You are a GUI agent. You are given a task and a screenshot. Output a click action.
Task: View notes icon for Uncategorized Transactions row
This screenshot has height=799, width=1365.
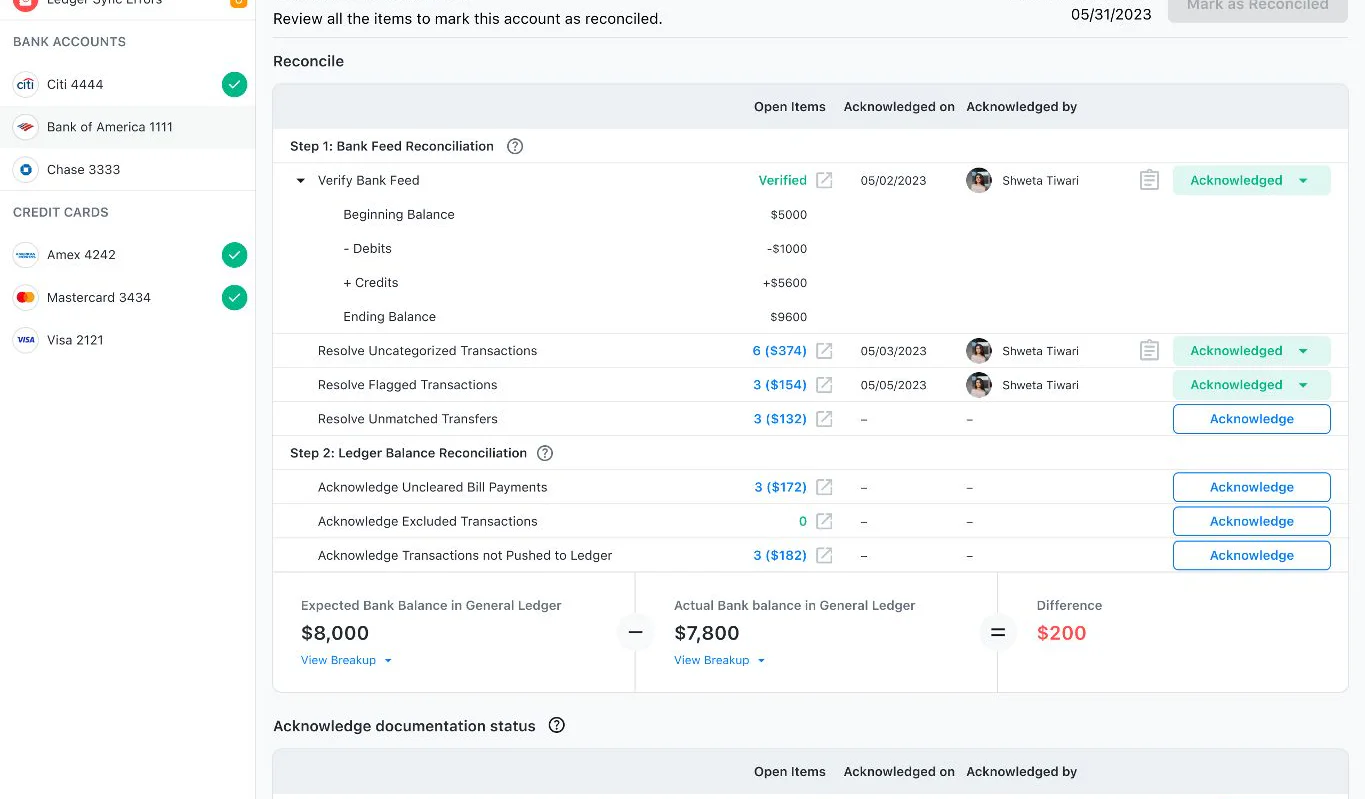click(x=1150, y=351)
